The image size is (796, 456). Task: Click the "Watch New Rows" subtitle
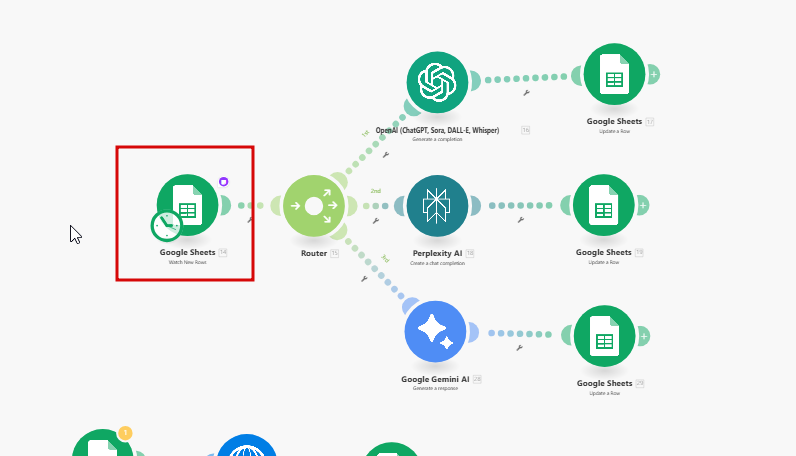[x=187, y=263]
